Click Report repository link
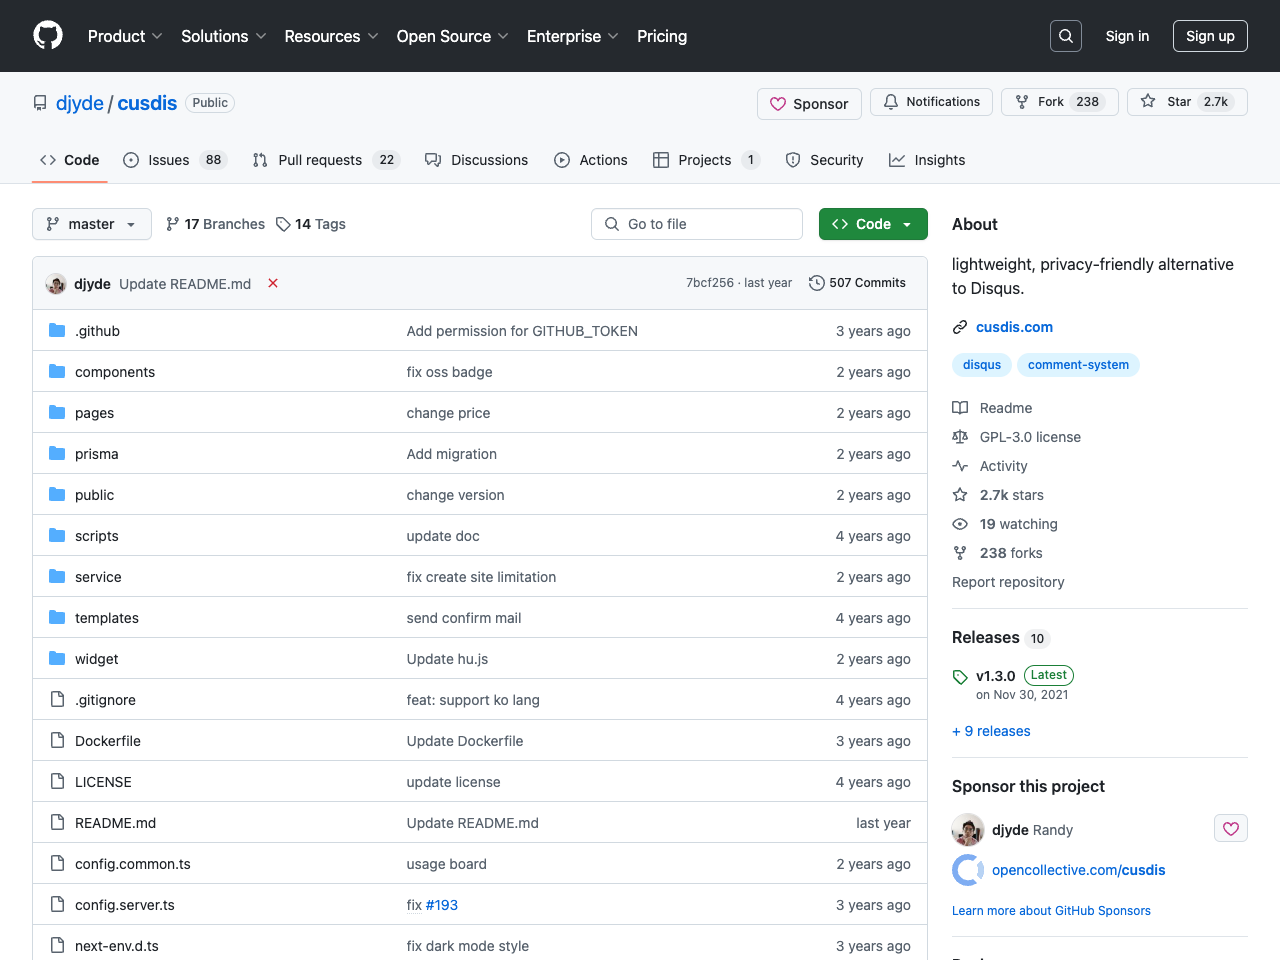This screenshot has width=1280, height=960. (x=1008, y=582)
